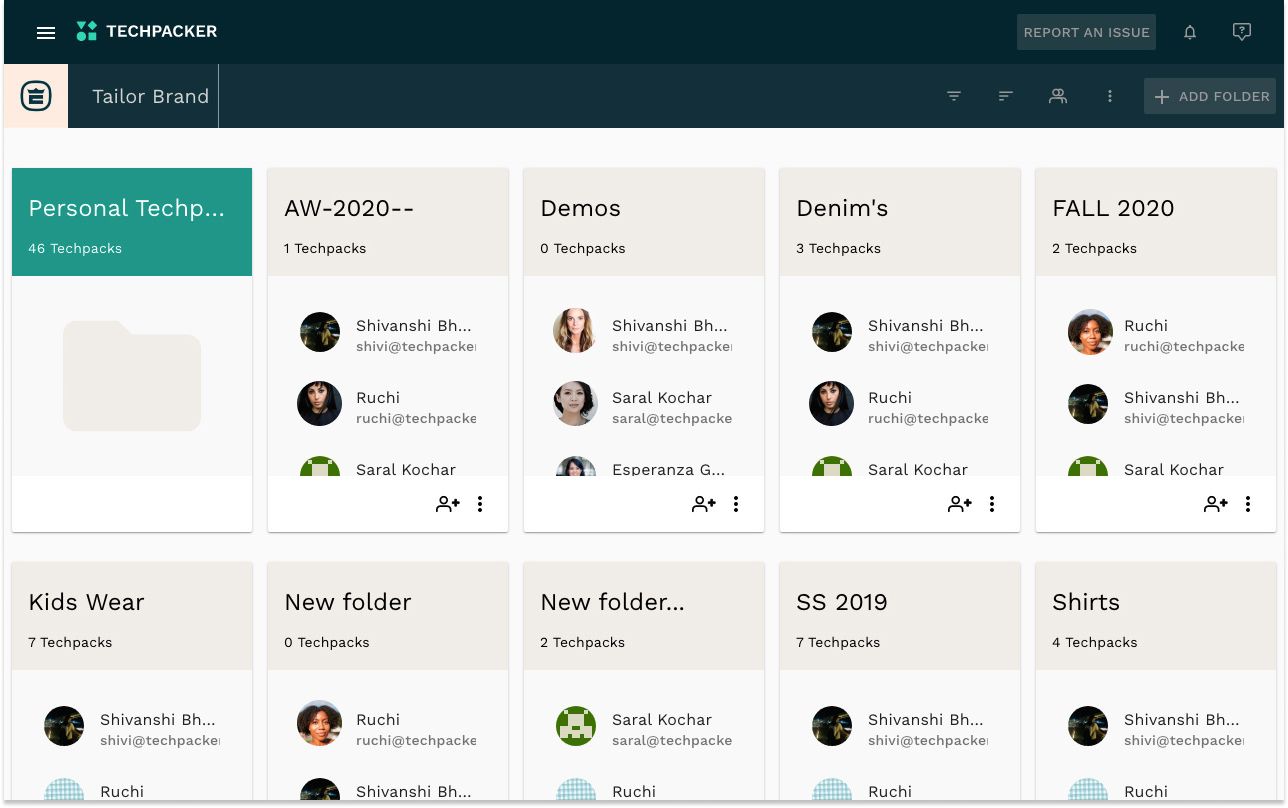Image resolution: width=1288 pixels, height=808 pixels.
Task: Add a person to Demos folder
Action: 704,504
